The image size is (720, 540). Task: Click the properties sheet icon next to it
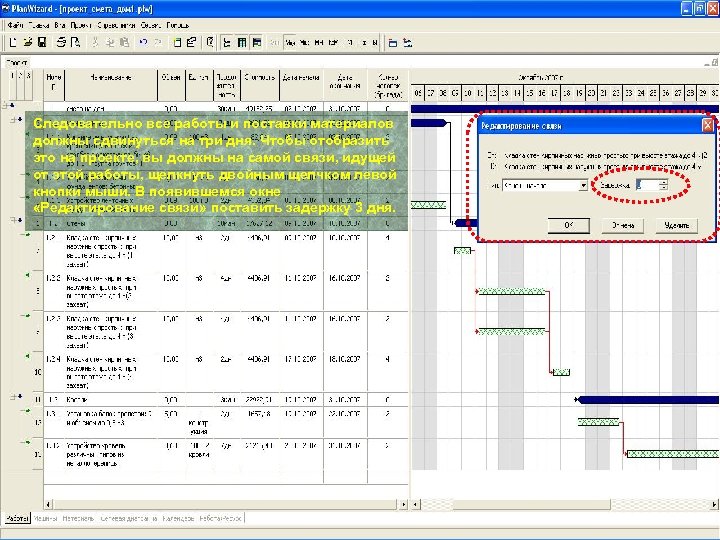click(191, 42)
